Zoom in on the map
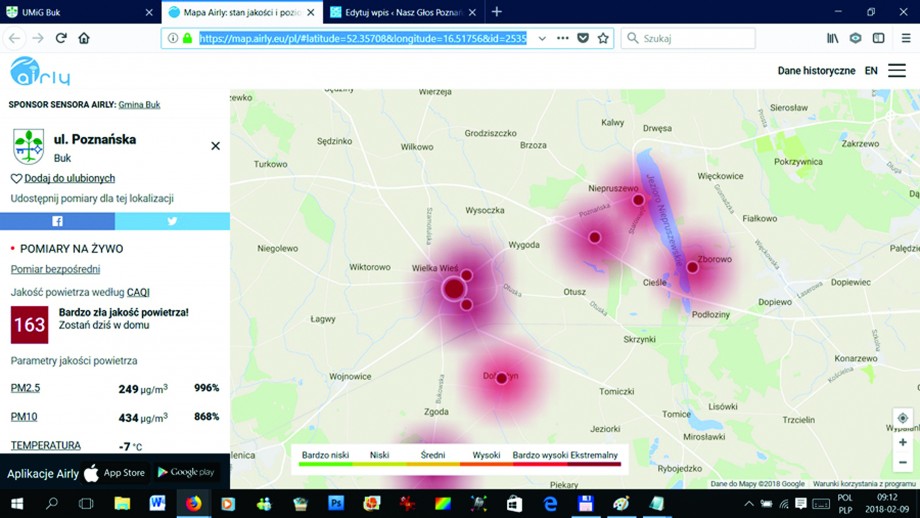920x518 pixels. click(903, 442)
